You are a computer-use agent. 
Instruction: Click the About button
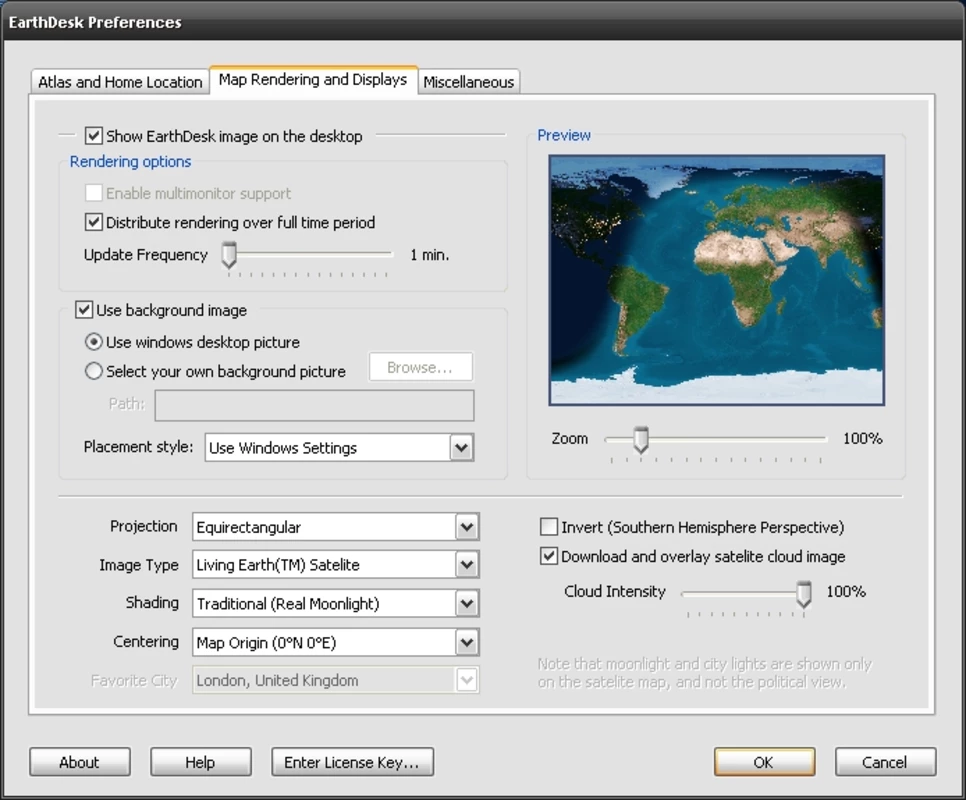[79, 762]
